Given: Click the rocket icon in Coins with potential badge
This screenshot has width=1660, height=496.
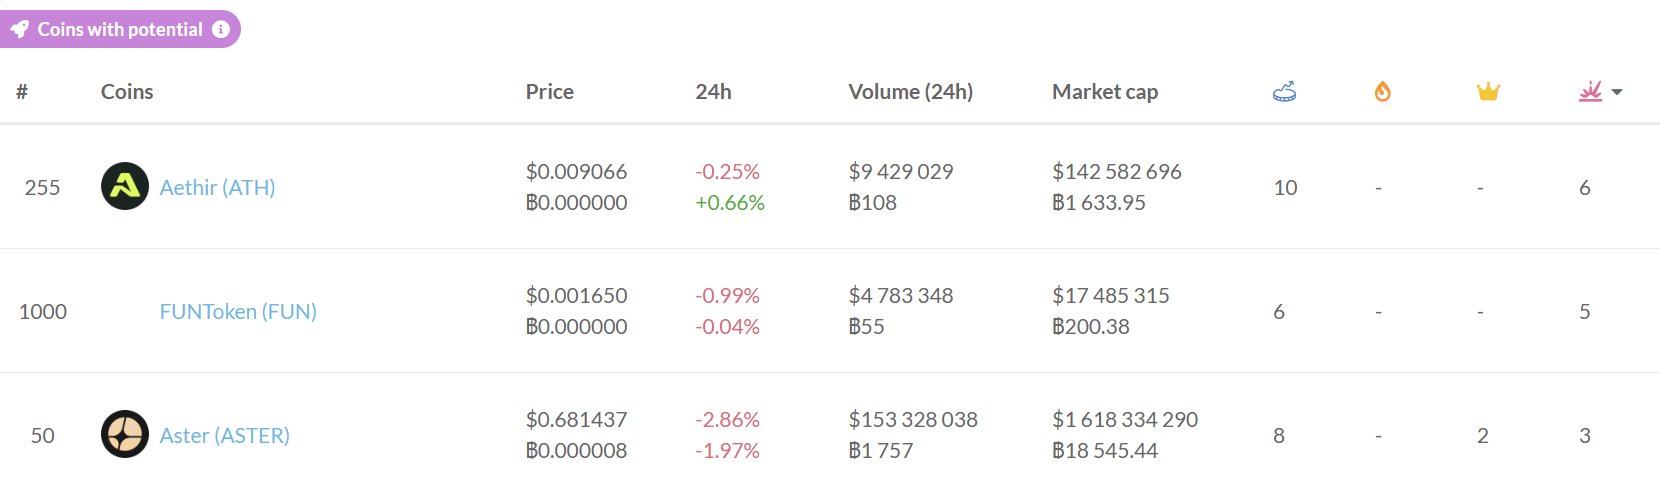Looking at the screenshot, I should pos(20,30).
